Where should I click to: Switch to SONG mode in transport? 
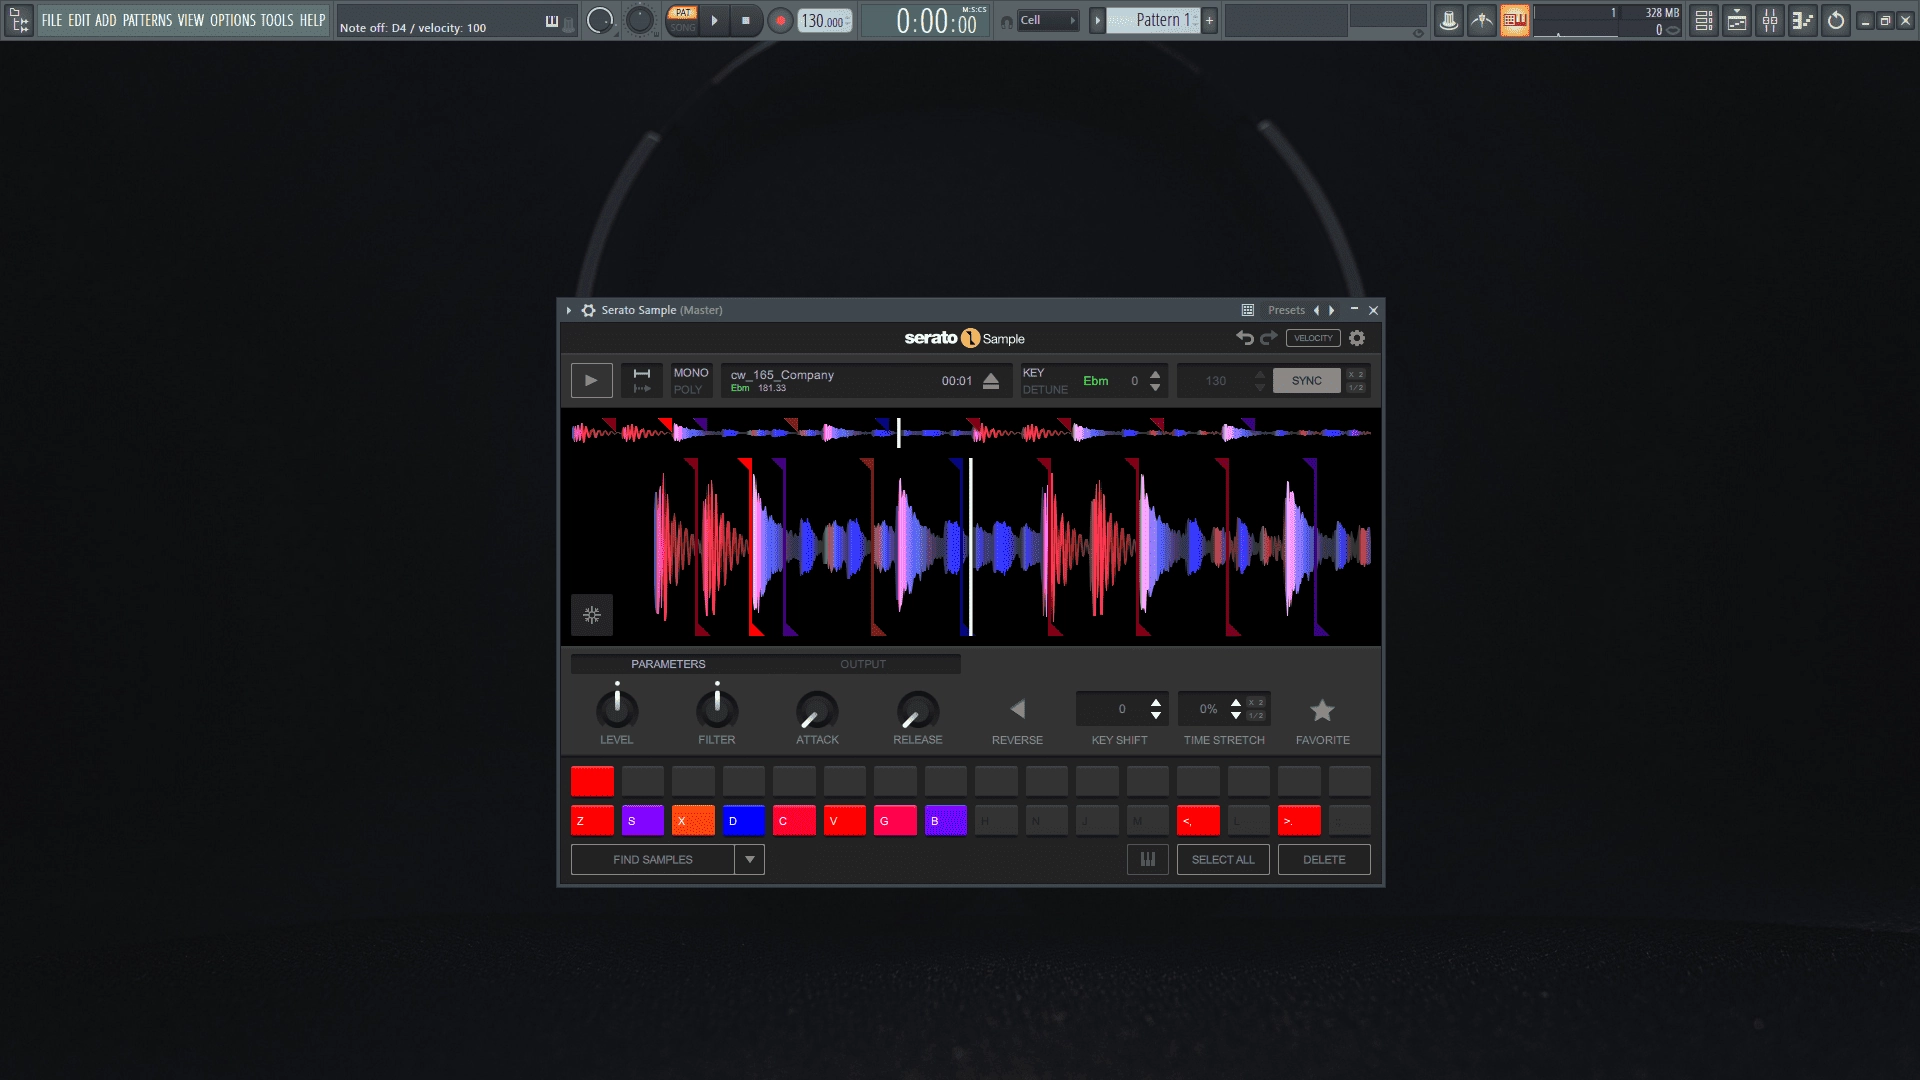point(683,27)
